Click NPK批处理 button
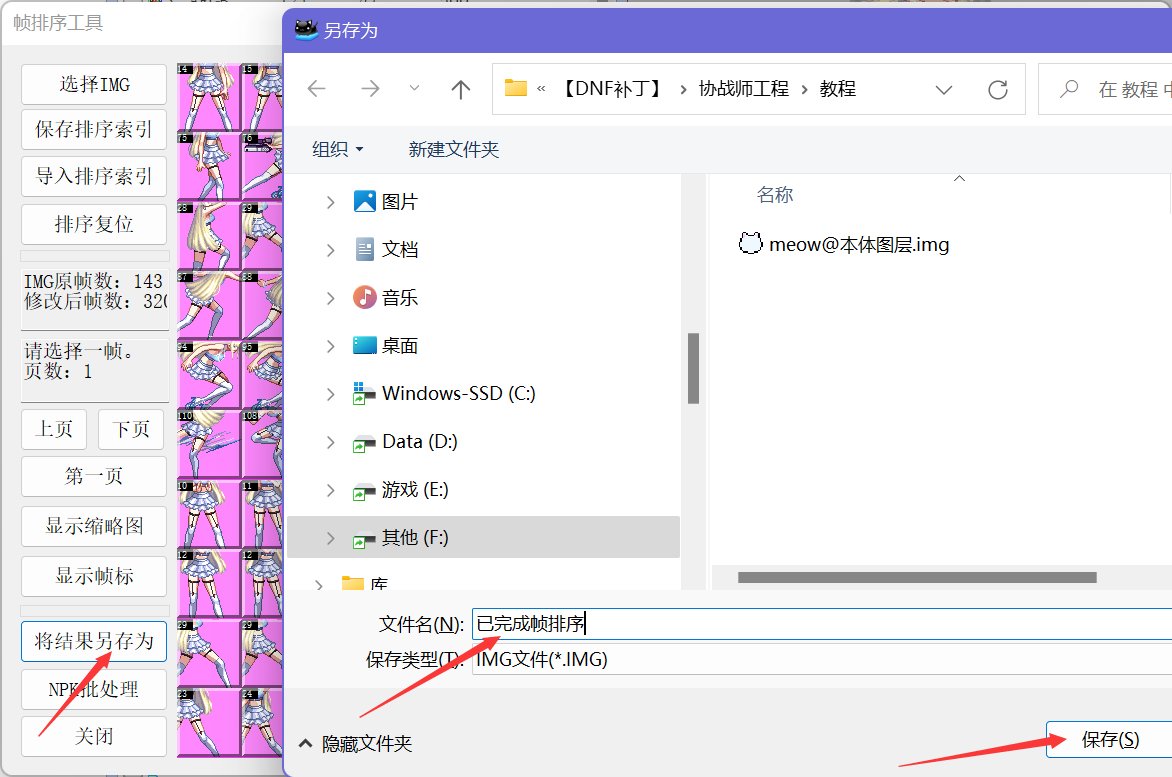 tap(94, 690)
